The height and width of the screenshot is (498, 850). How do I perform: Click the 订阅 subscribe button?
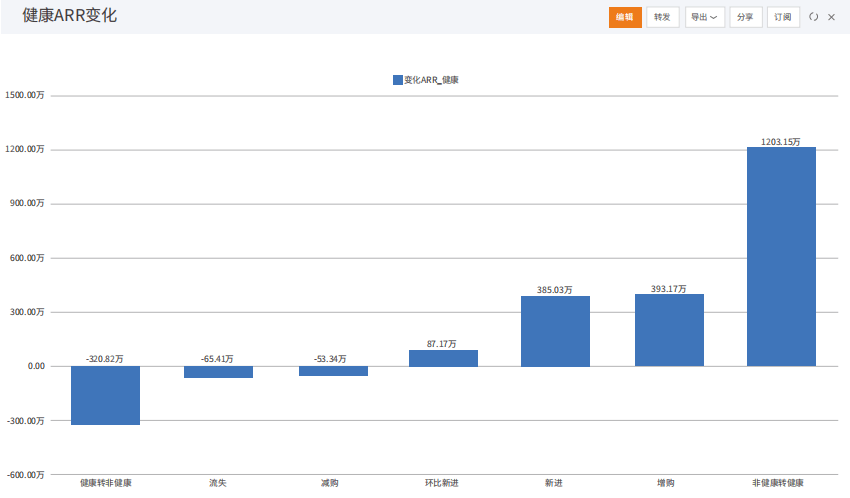[783, 17]
